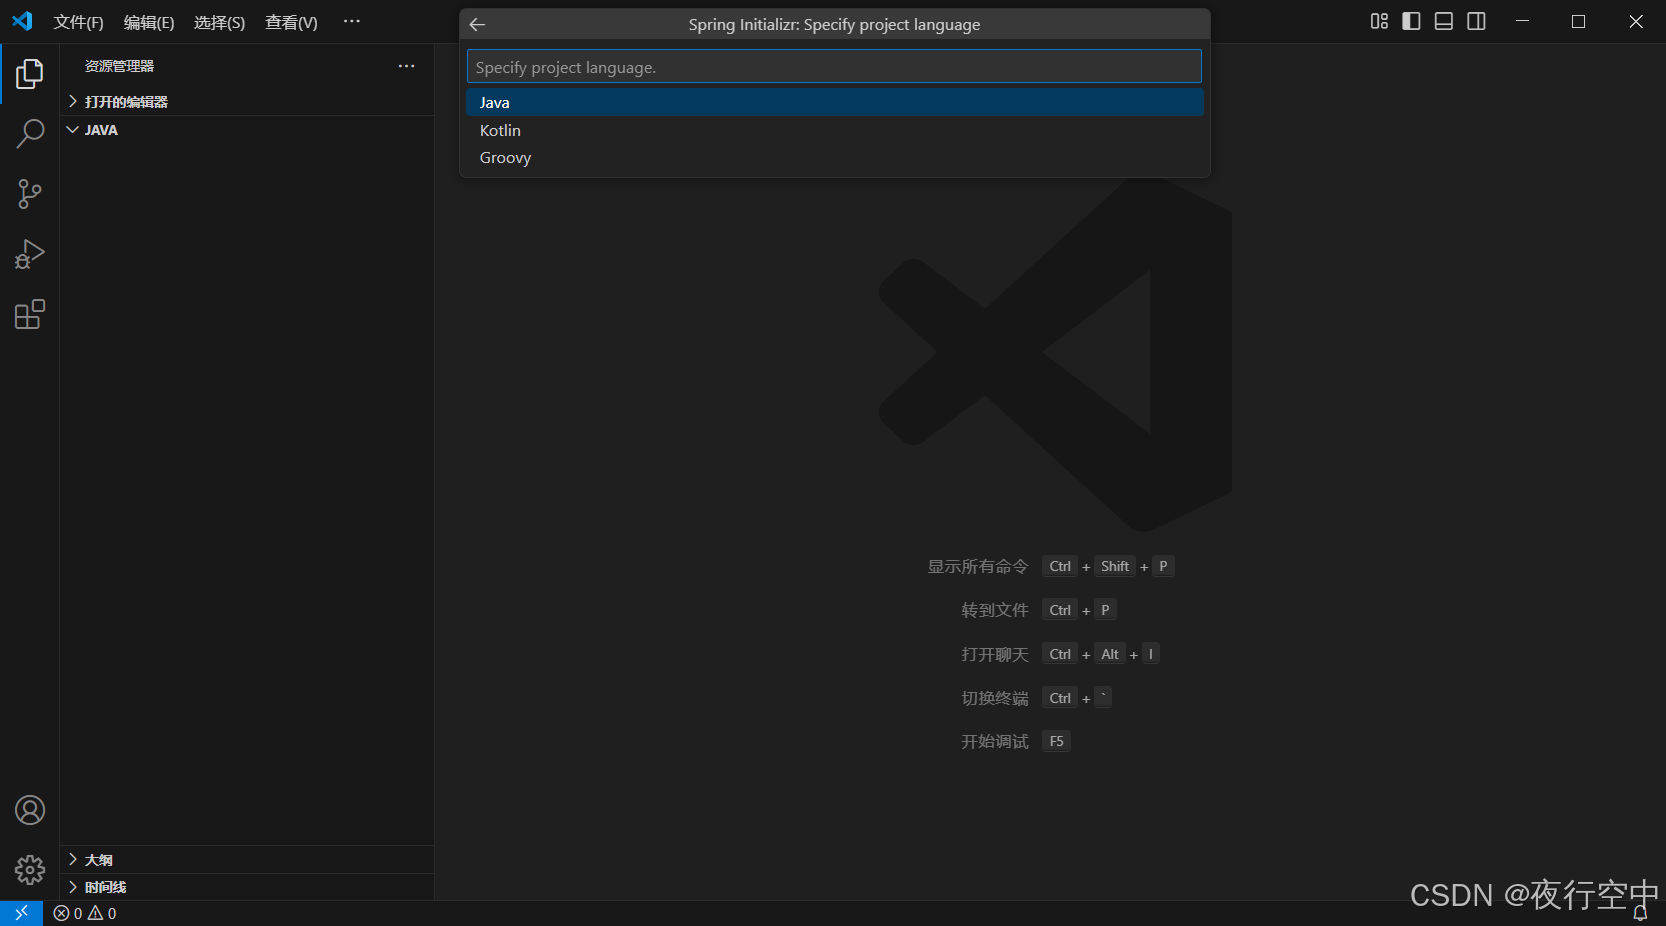
Task: Open the 查看(V) menu
Action: [291, 22]
